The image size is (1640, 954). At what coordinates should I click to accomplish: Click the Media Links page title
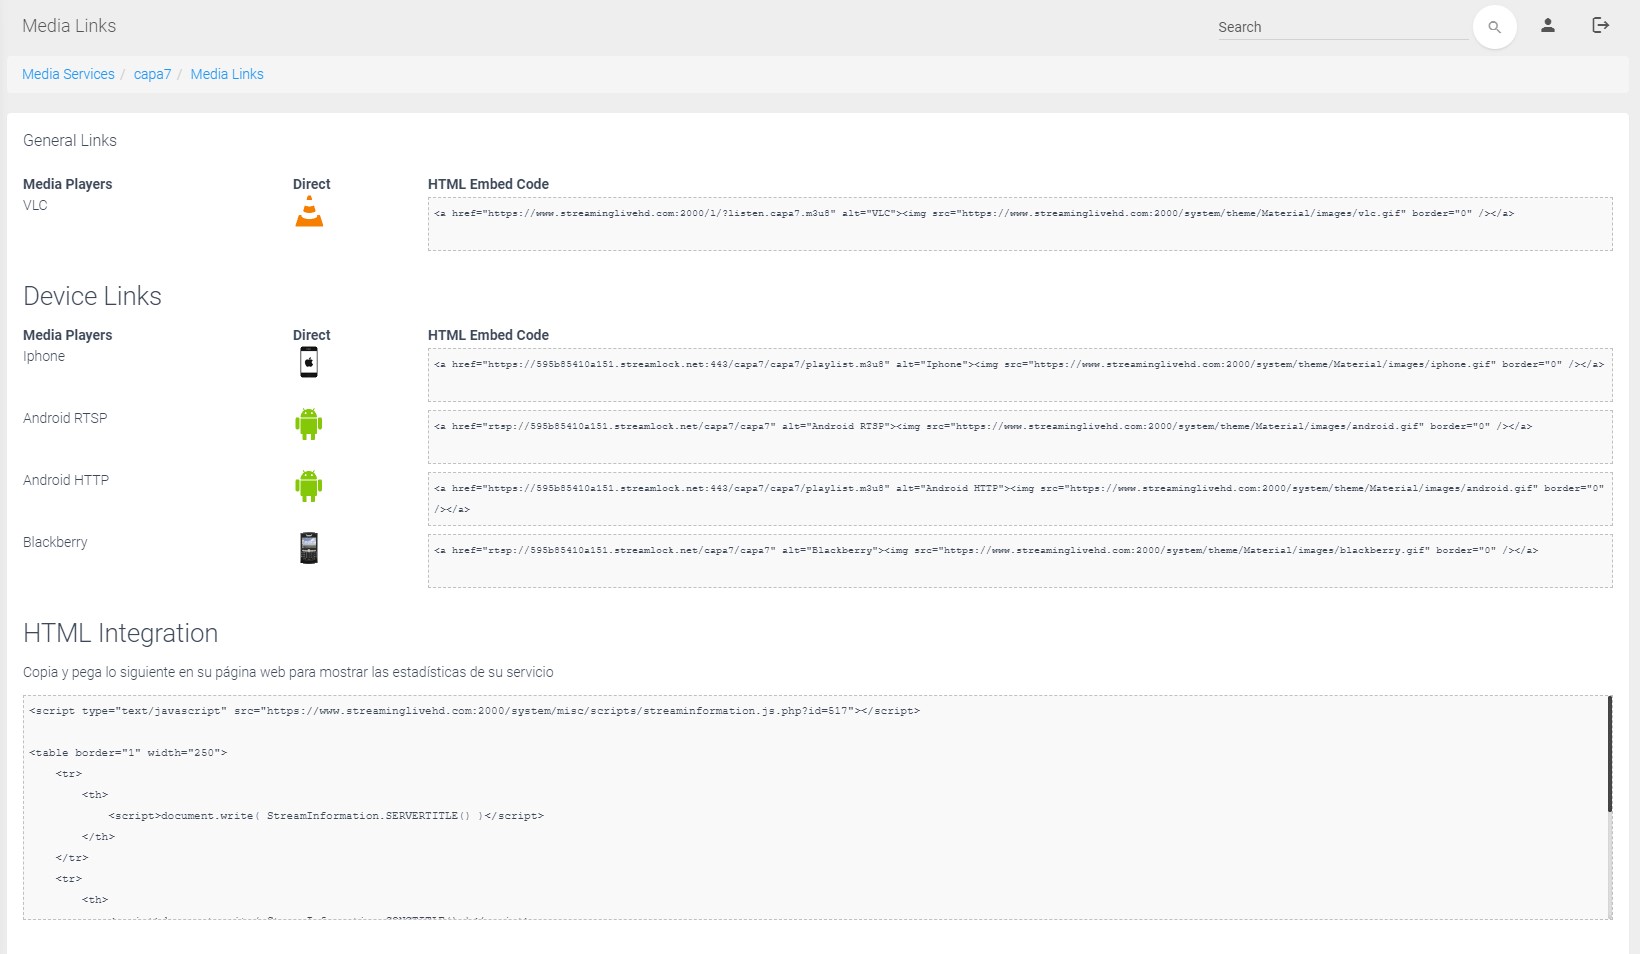(69, 26)
